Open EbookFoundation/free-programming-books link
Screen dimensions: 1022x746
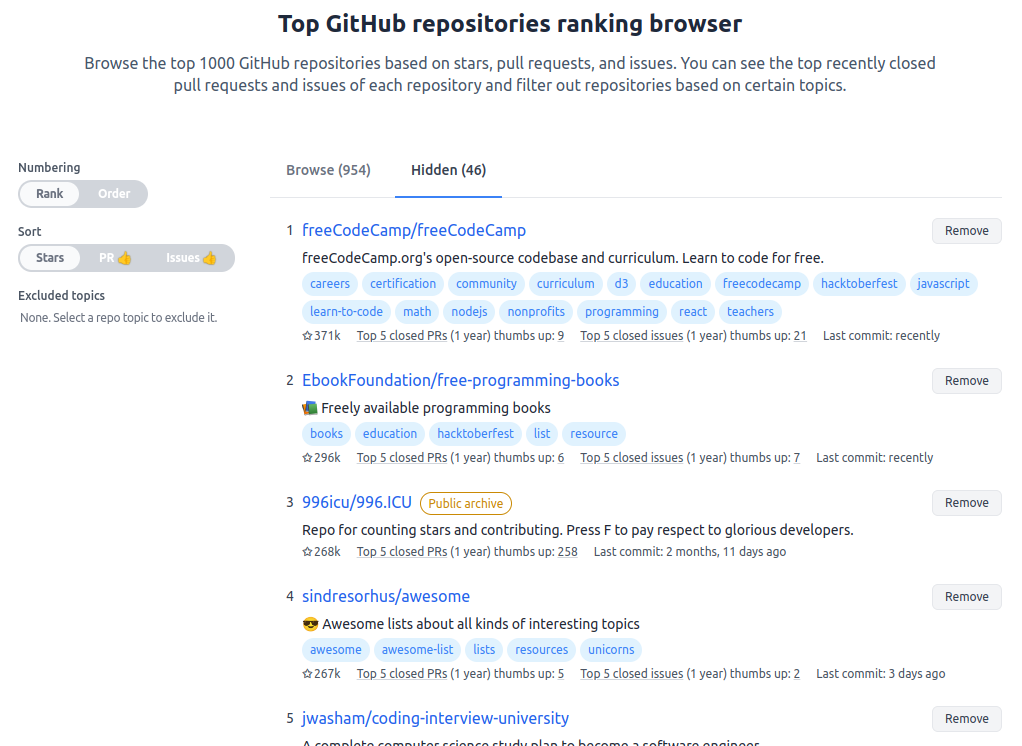(x=460, y=380)
